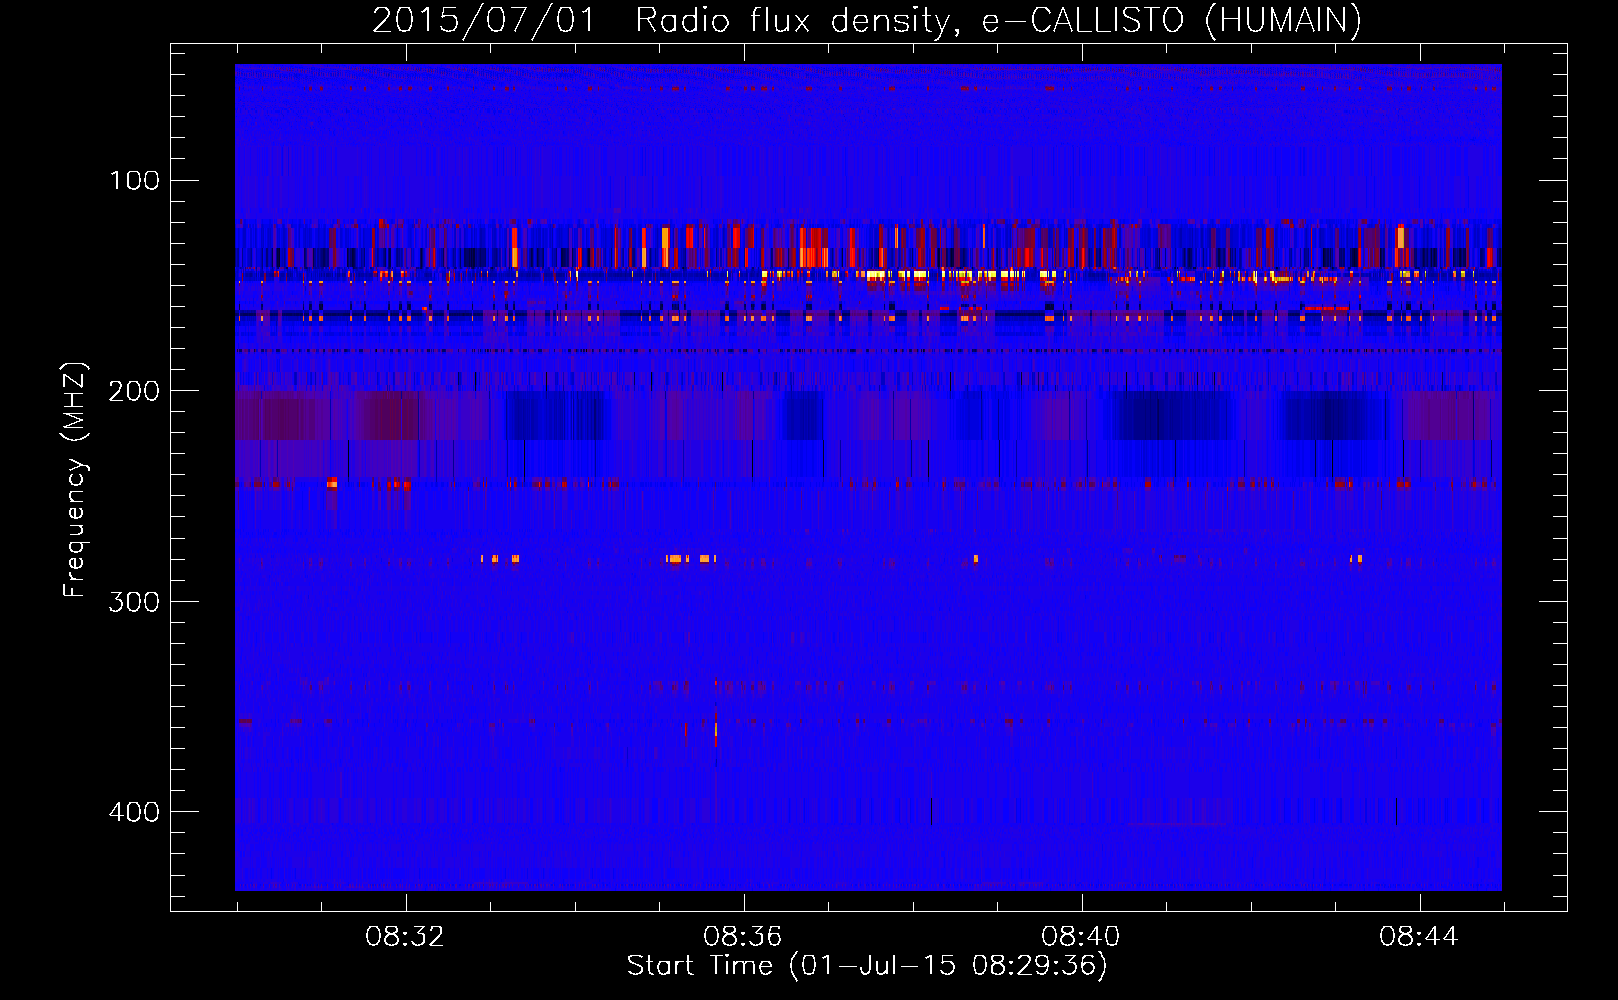Image resolution: width=1618 pixels, height=1000 pixels.
Task: Click the plot title "2015/07/01 Radio flux density, e-CALLISTO (HUMAIN)"
Action: pyautogui.click(x=867, y=21)
